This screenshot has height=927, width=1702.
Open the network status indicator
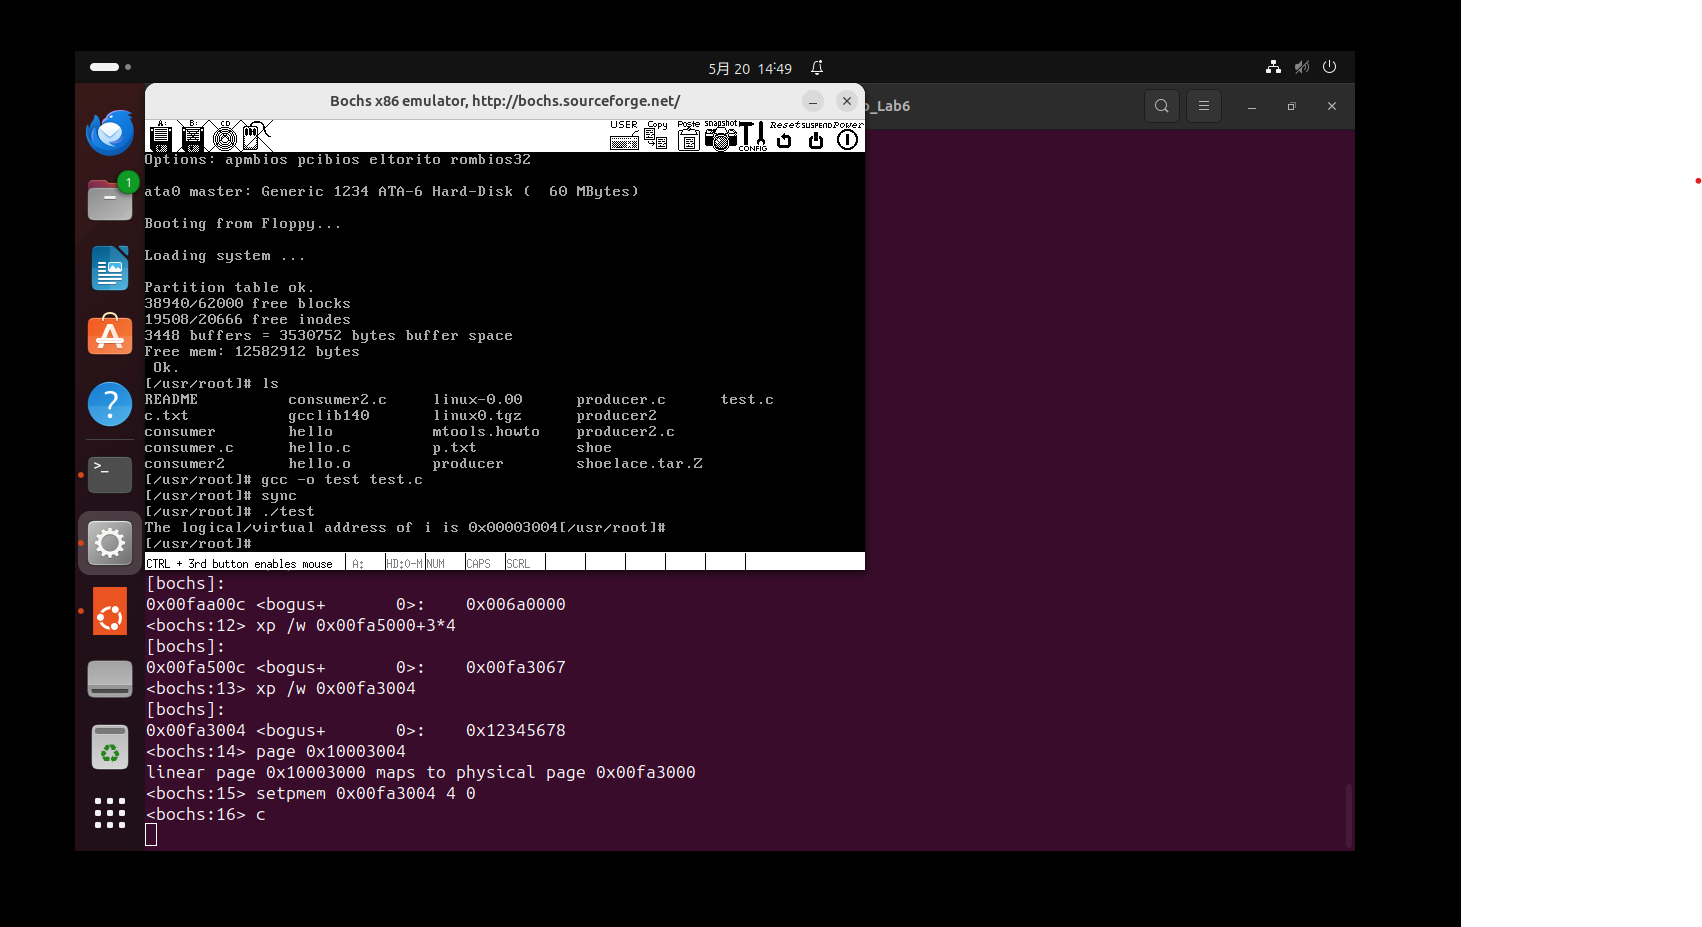click(1273, 67)
